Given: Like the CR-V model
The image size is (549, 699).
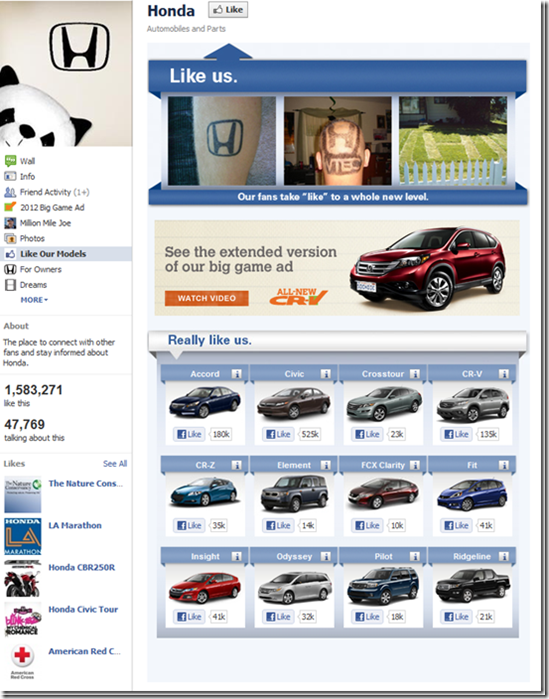Looking at the screenshot, I should click(x=456, y=434).
